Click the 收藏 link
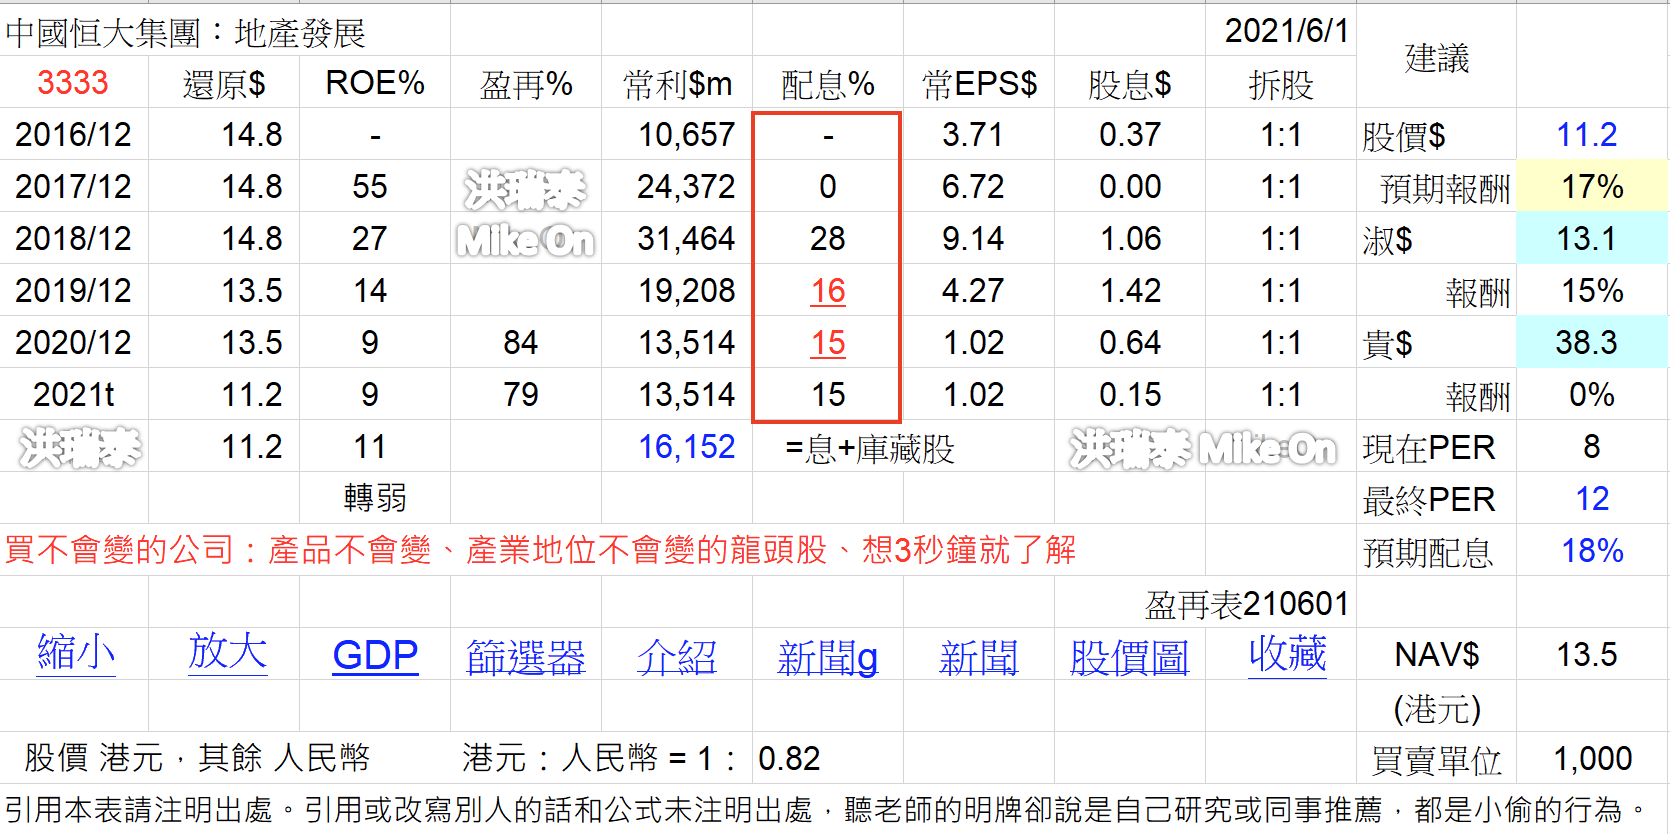This screenshot has height=834, width=1670. pyautogui.click(x=1288, y=654)
